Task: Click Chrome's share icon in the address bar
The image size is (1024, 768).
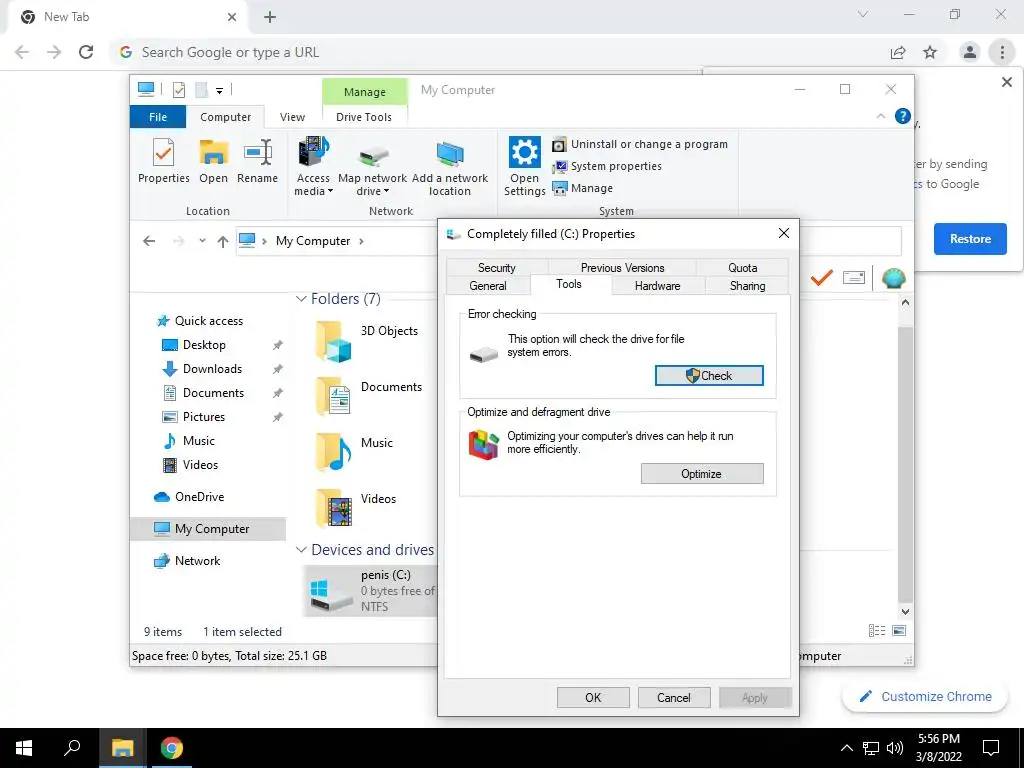Action: 898,52
